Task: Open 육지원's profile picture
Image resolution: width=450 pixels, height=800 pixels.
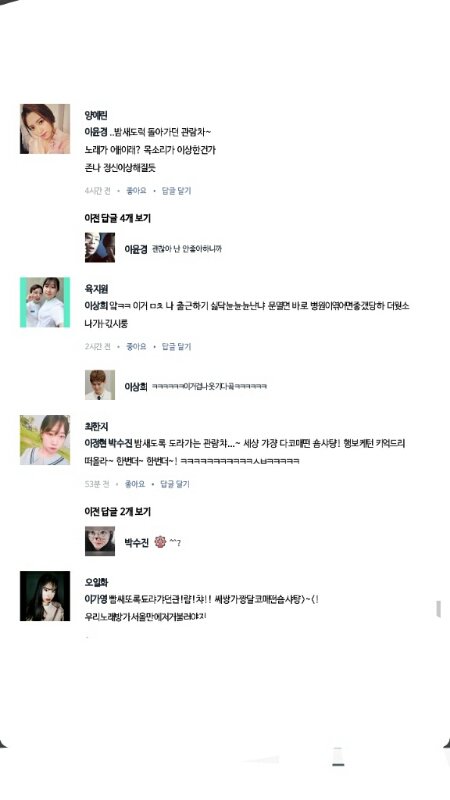Action: pos(45,302)
